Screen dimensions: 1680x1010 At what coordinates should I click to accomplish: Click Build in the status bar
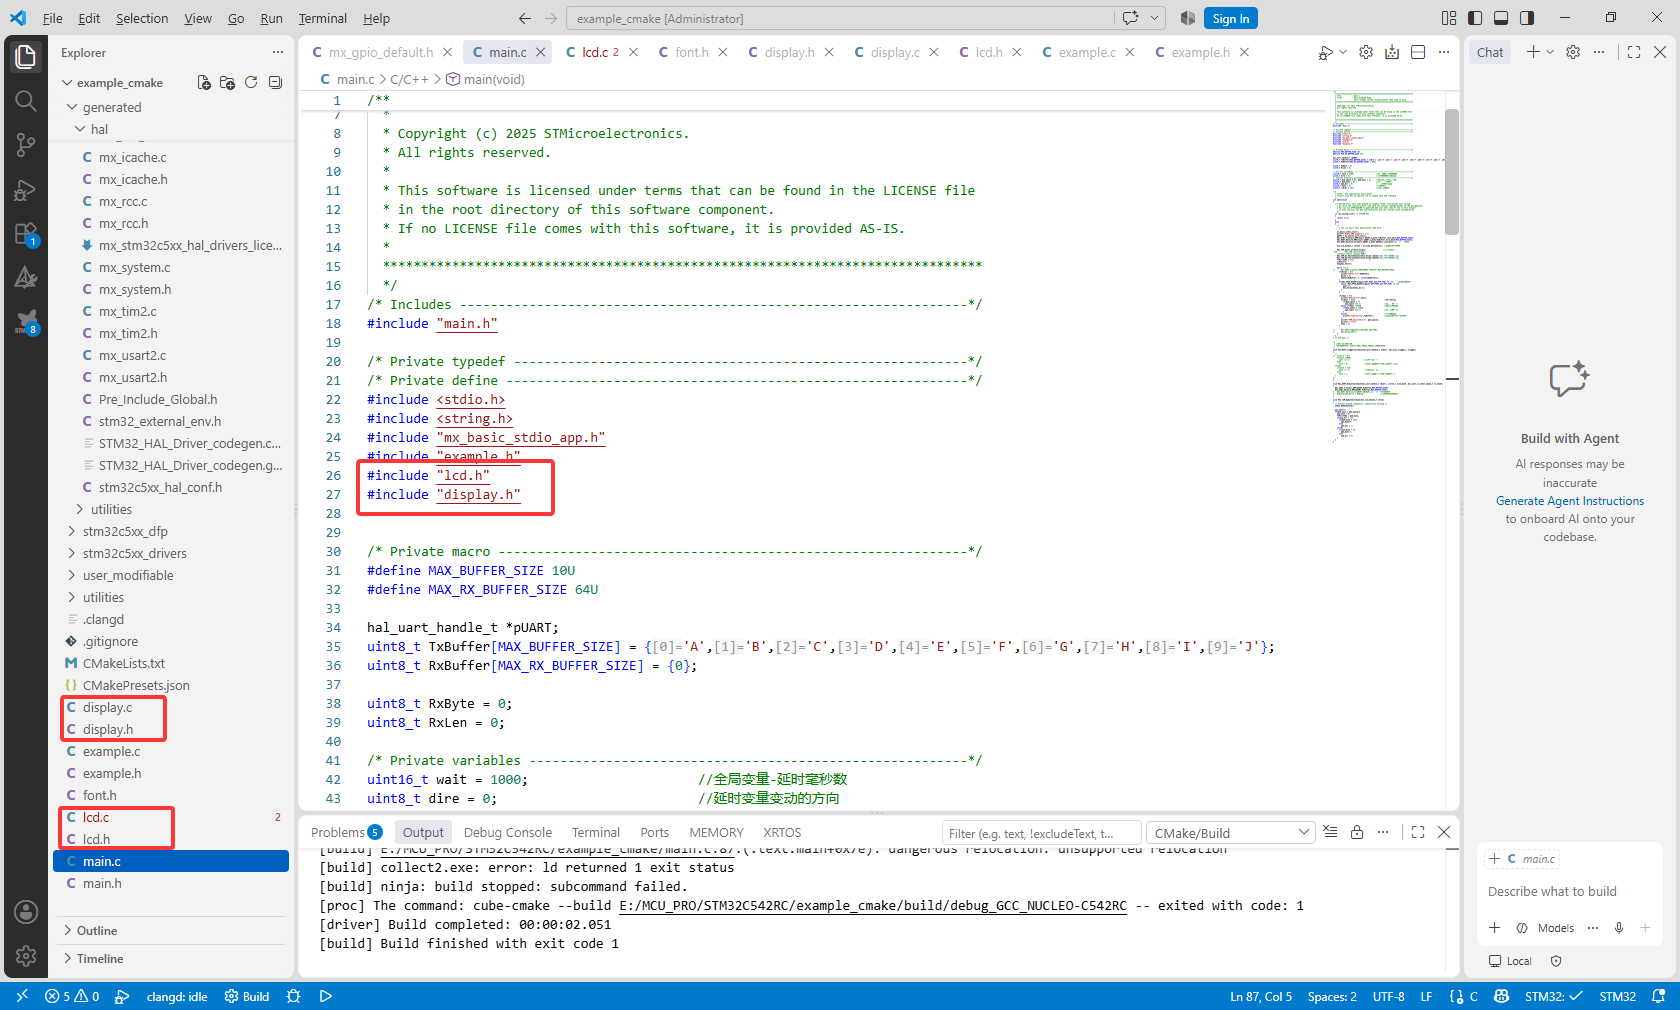point(247,996)
